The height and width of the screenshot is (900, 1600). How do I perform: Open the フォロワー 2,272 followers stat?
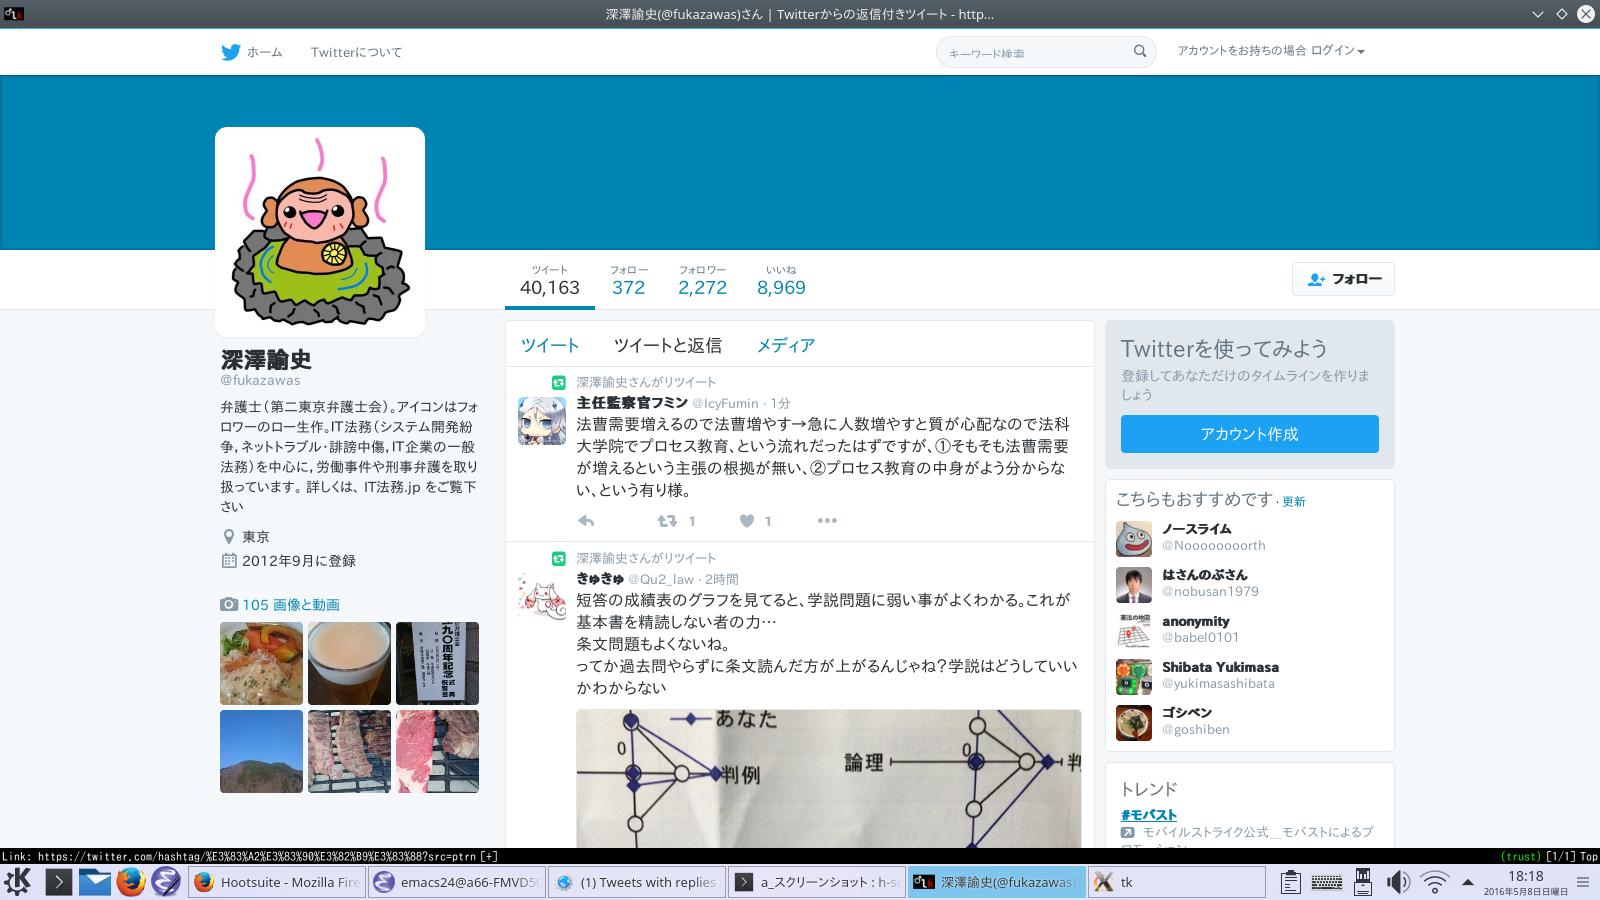click(702, 281)
